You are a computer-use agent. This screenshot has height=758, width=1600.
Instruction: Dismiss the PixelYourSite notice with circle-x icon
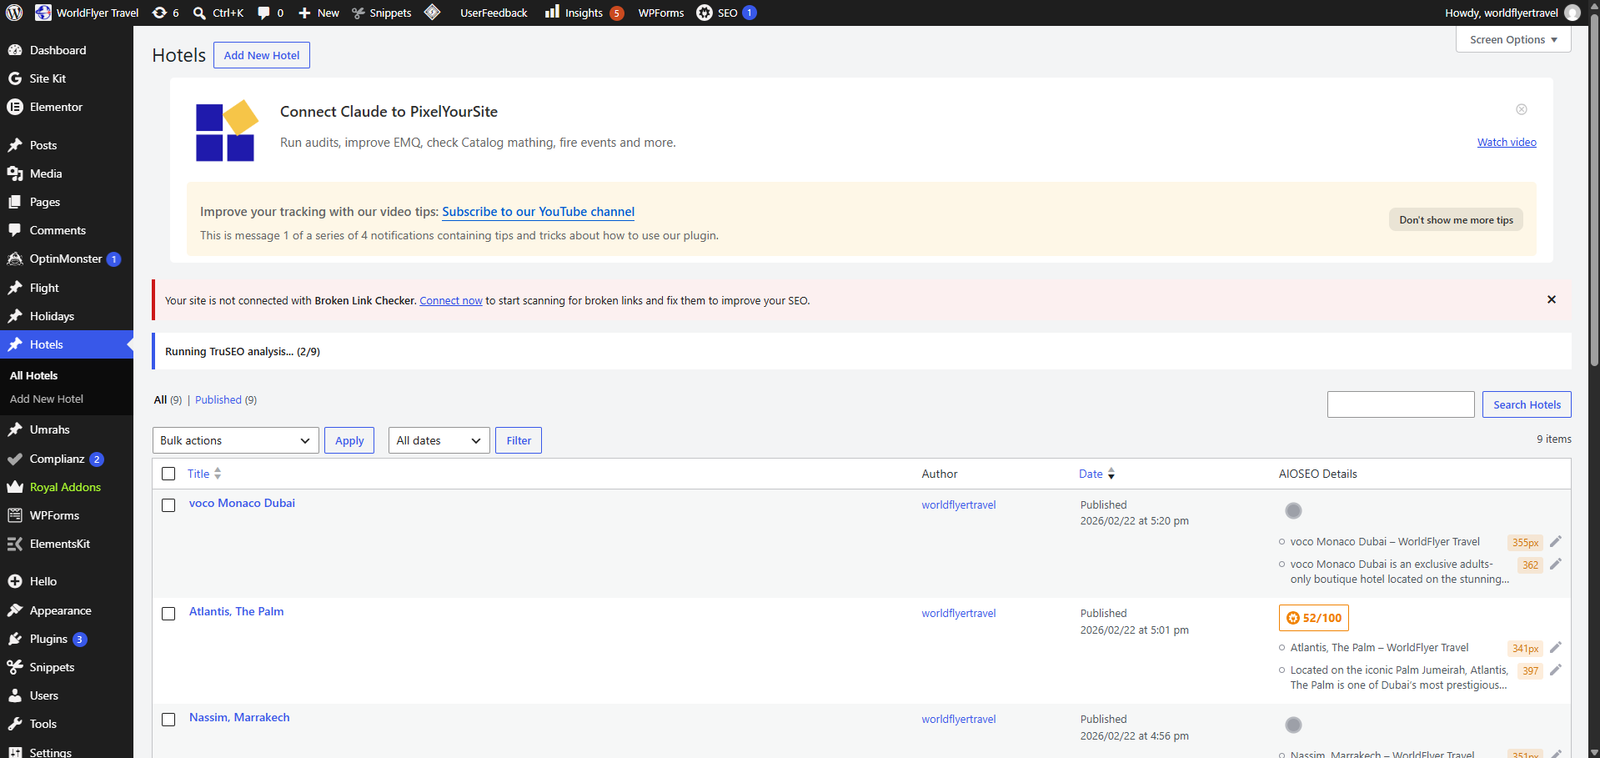tap(1521, 109)
